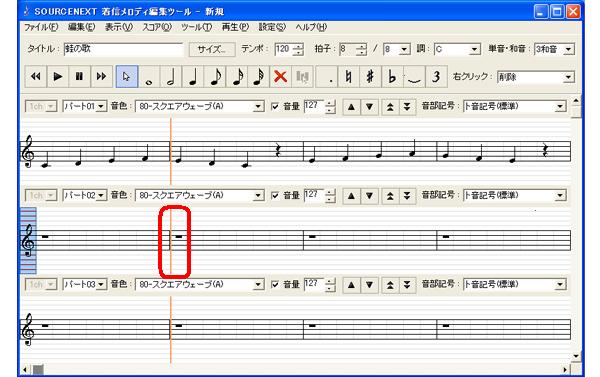Shift パート02 down an octave
This screenshot has width=600, height=377.
point(407,196)
